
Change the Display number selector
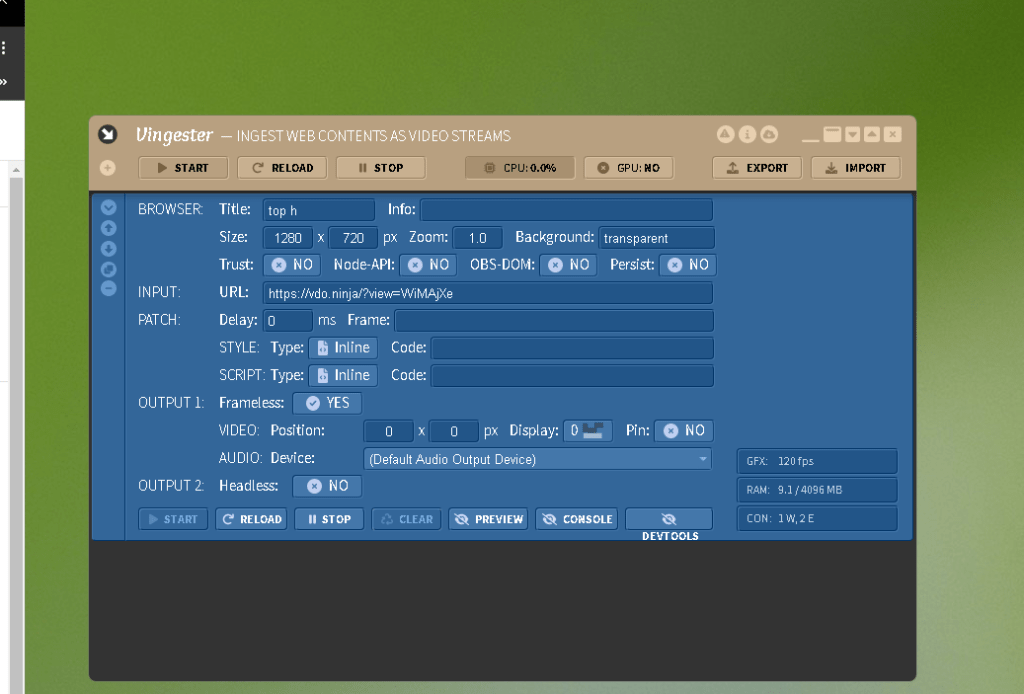coord(588,431)
